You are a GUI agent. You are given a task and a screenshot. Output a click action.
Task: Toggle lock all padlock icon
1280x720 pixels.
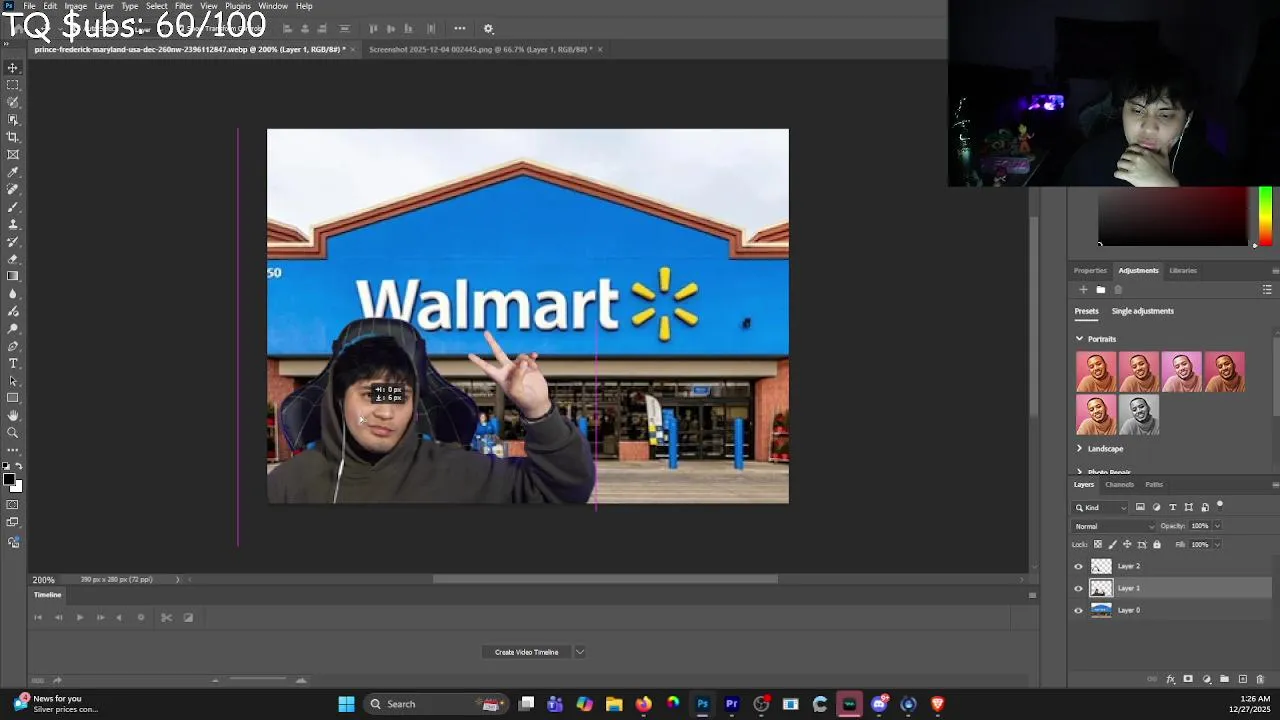click(1157, 545)
